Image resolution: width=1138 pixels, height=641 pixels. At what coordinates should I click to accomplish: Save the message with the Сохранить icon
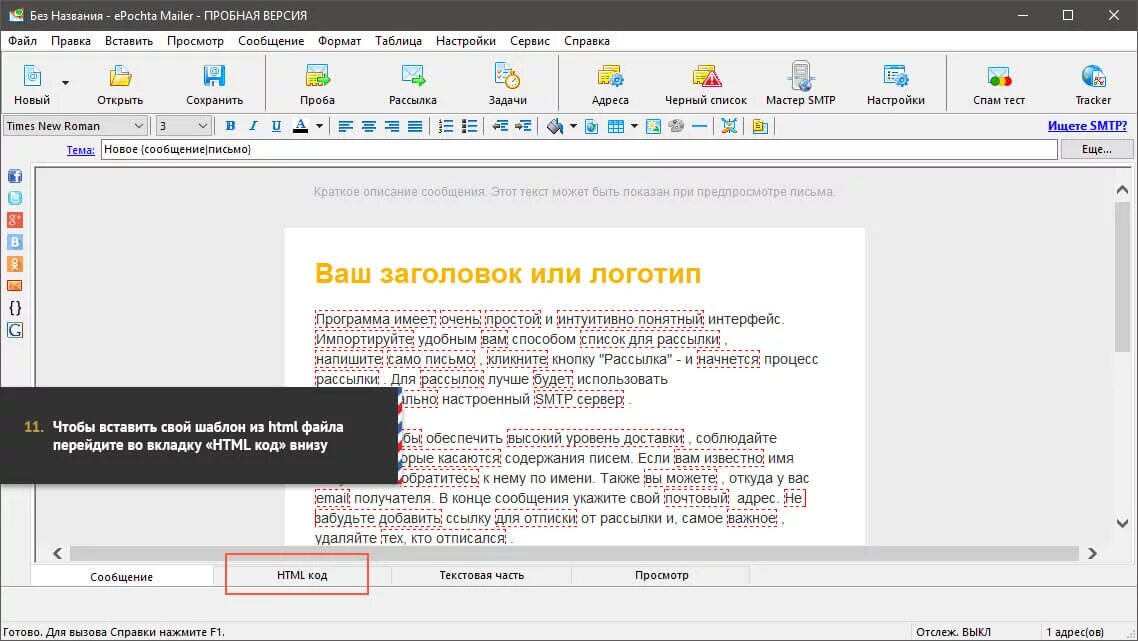214,75
